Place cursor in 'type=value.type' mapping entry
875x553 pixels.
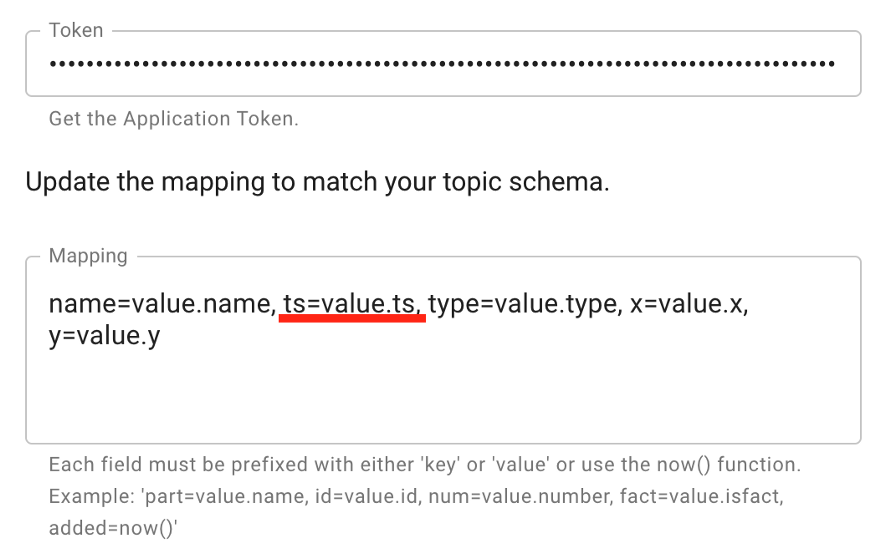520,305
